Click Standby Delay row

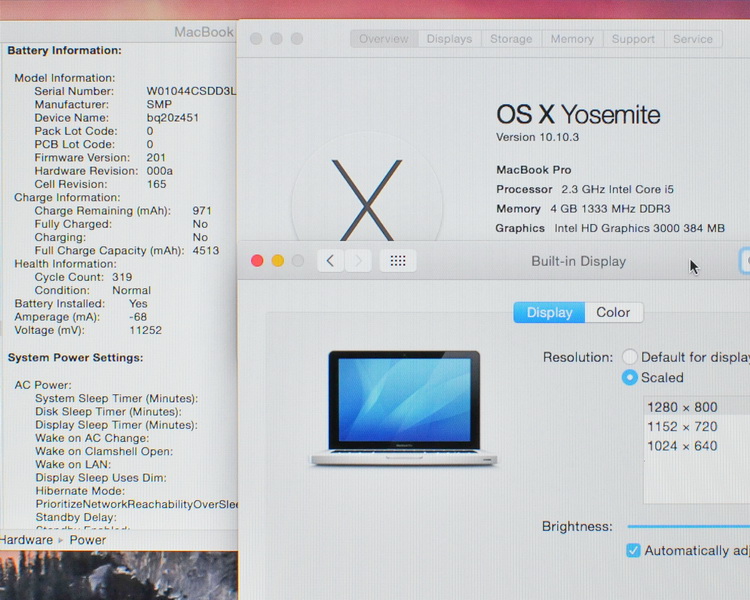(x=76, y=517)
